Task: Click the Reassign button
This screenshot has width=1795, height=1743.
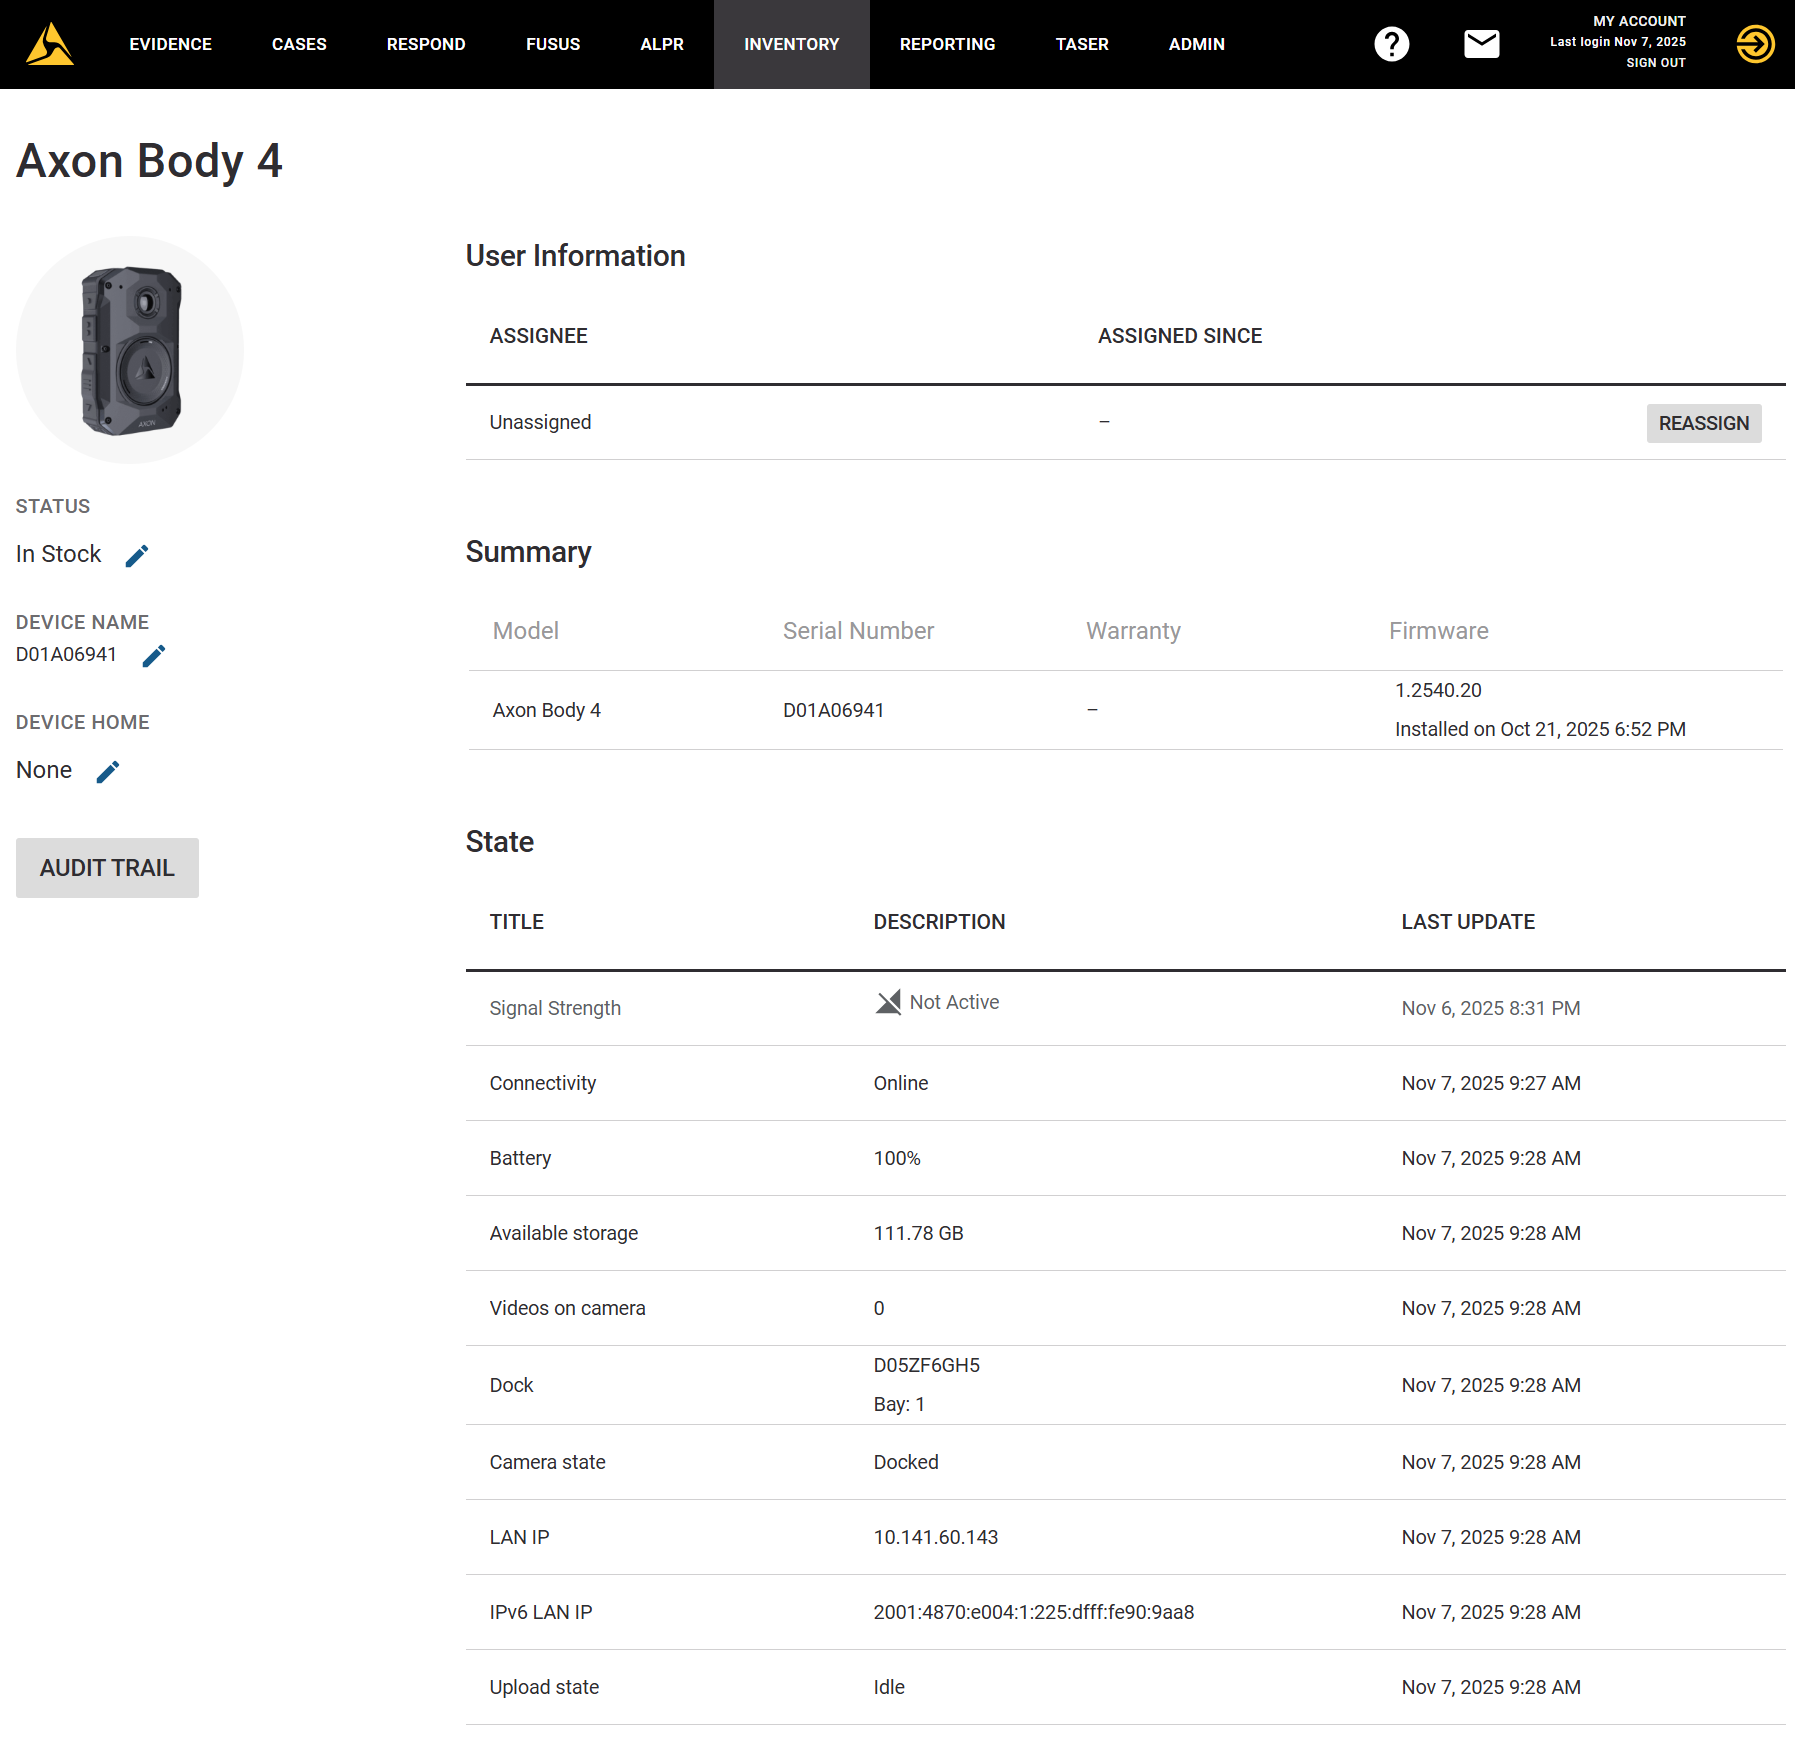Action: pos(1703,423)
